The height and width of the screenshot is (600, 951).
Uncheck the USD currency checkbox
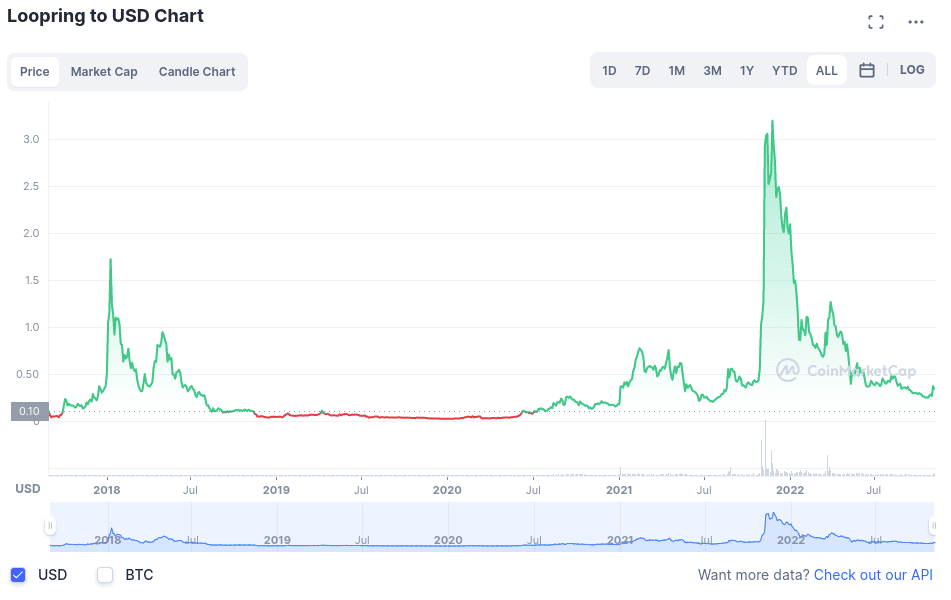tap(18, 575)
